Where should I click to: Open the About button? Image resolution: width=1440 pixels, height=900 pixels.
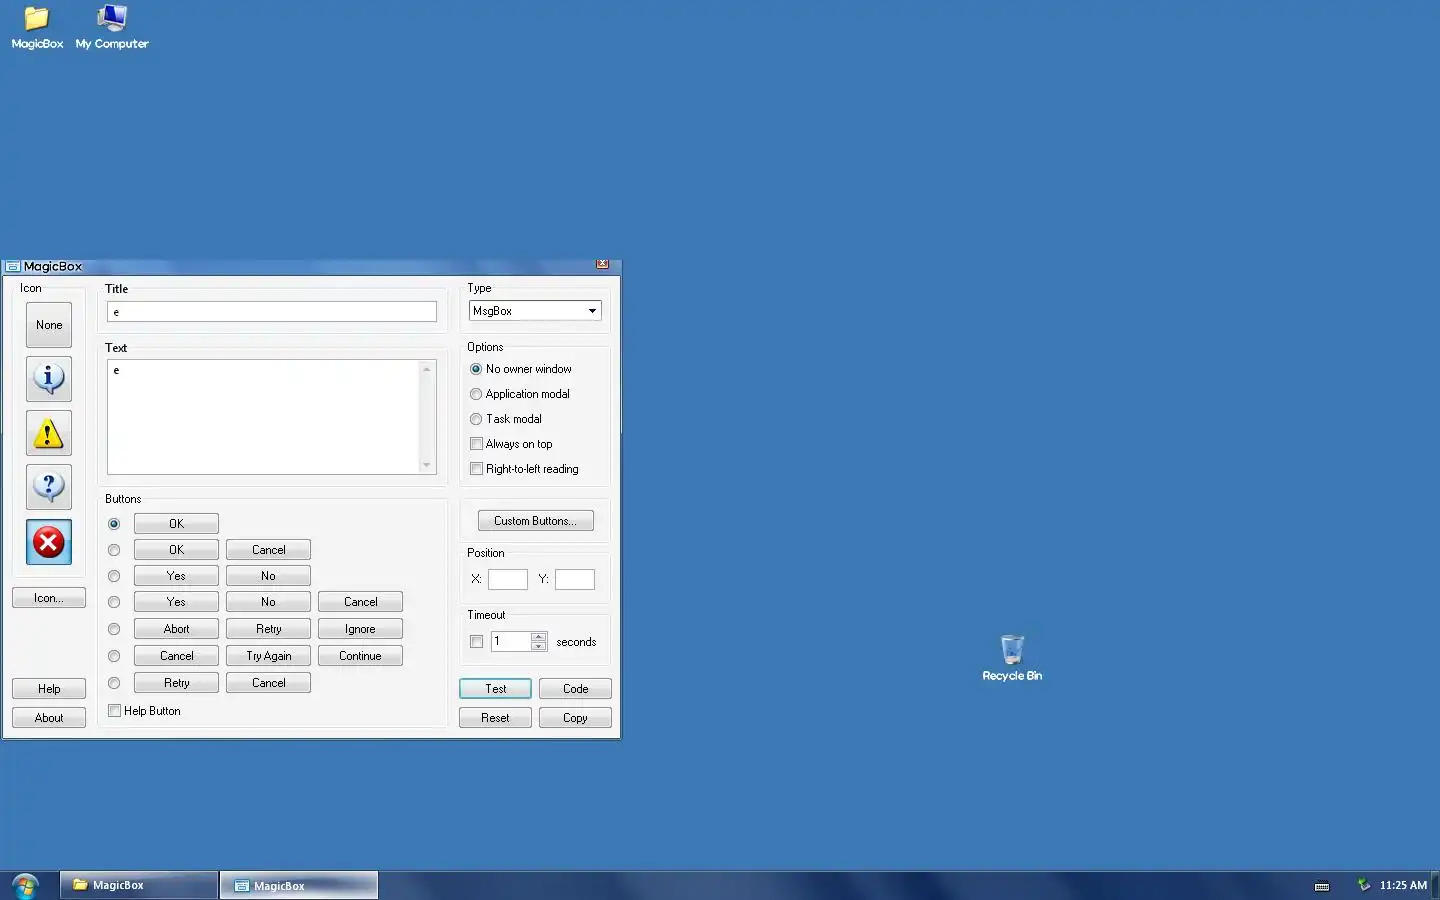(x=49, y=718)
